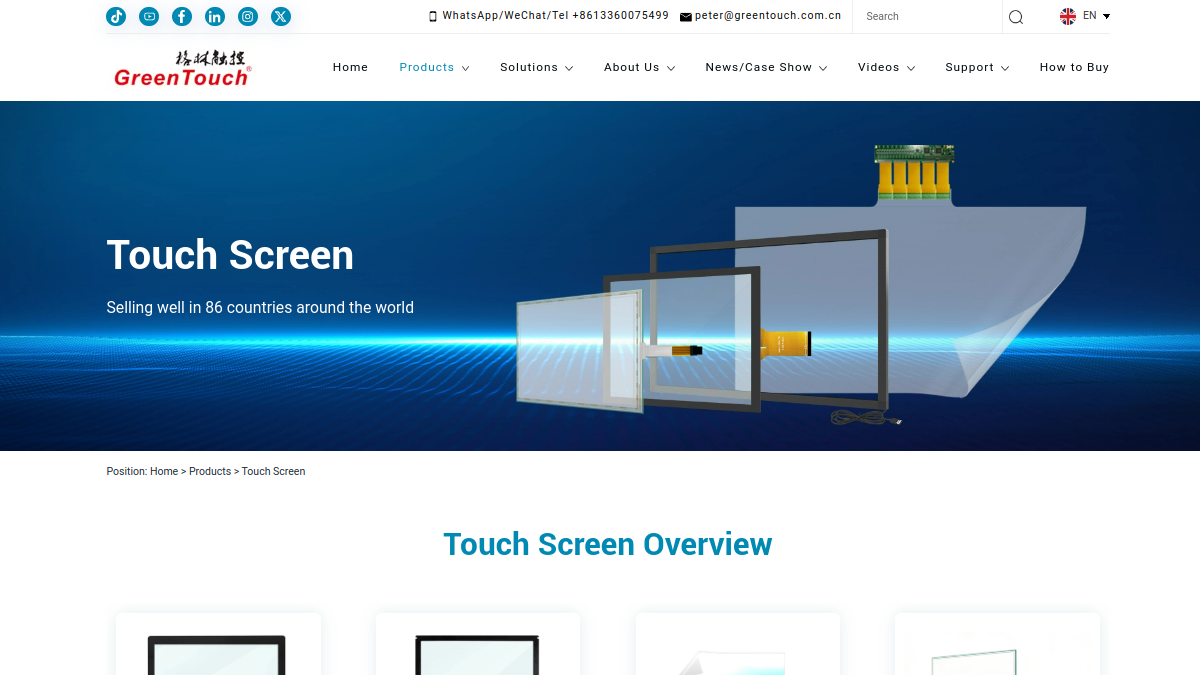
Task: Open the Videos menu item
Action: click(879, 67)
